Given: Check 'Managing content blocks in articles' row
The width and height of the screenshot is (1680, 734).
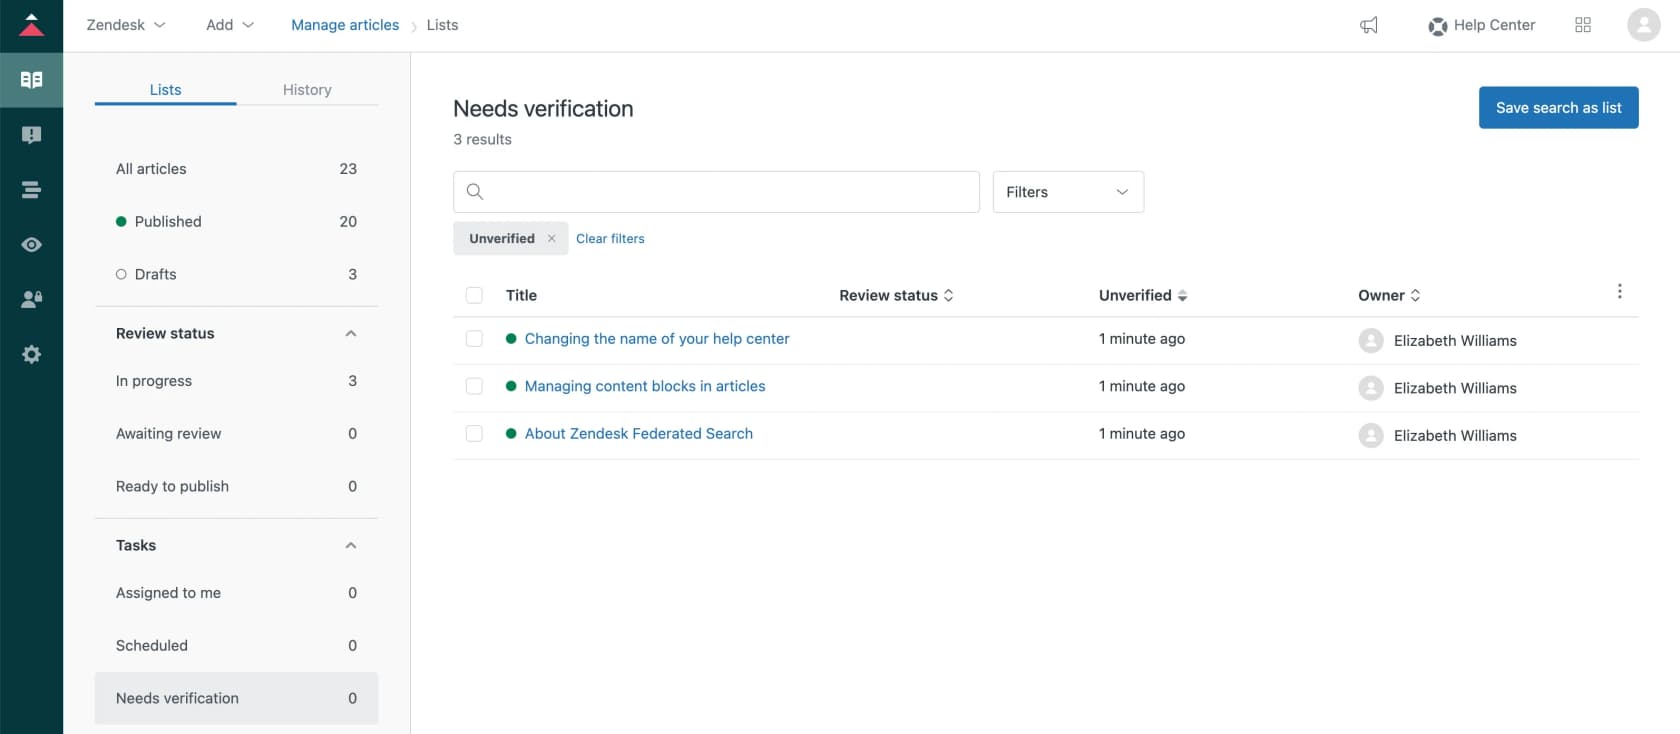Looking at the screenshot, I should pyautogui.click(x=474, y=386).
